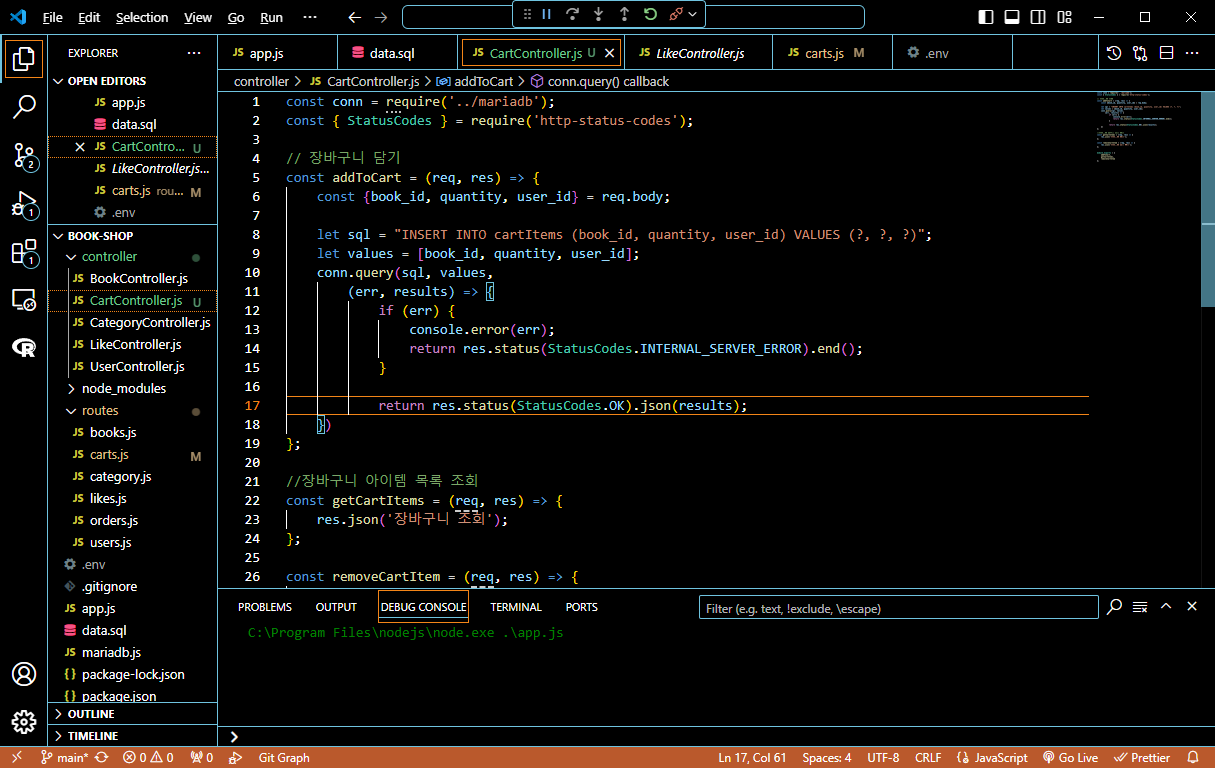Click the debug console filter input
Viewport: 1215px width, 768px height.
(x=898, y=607)
